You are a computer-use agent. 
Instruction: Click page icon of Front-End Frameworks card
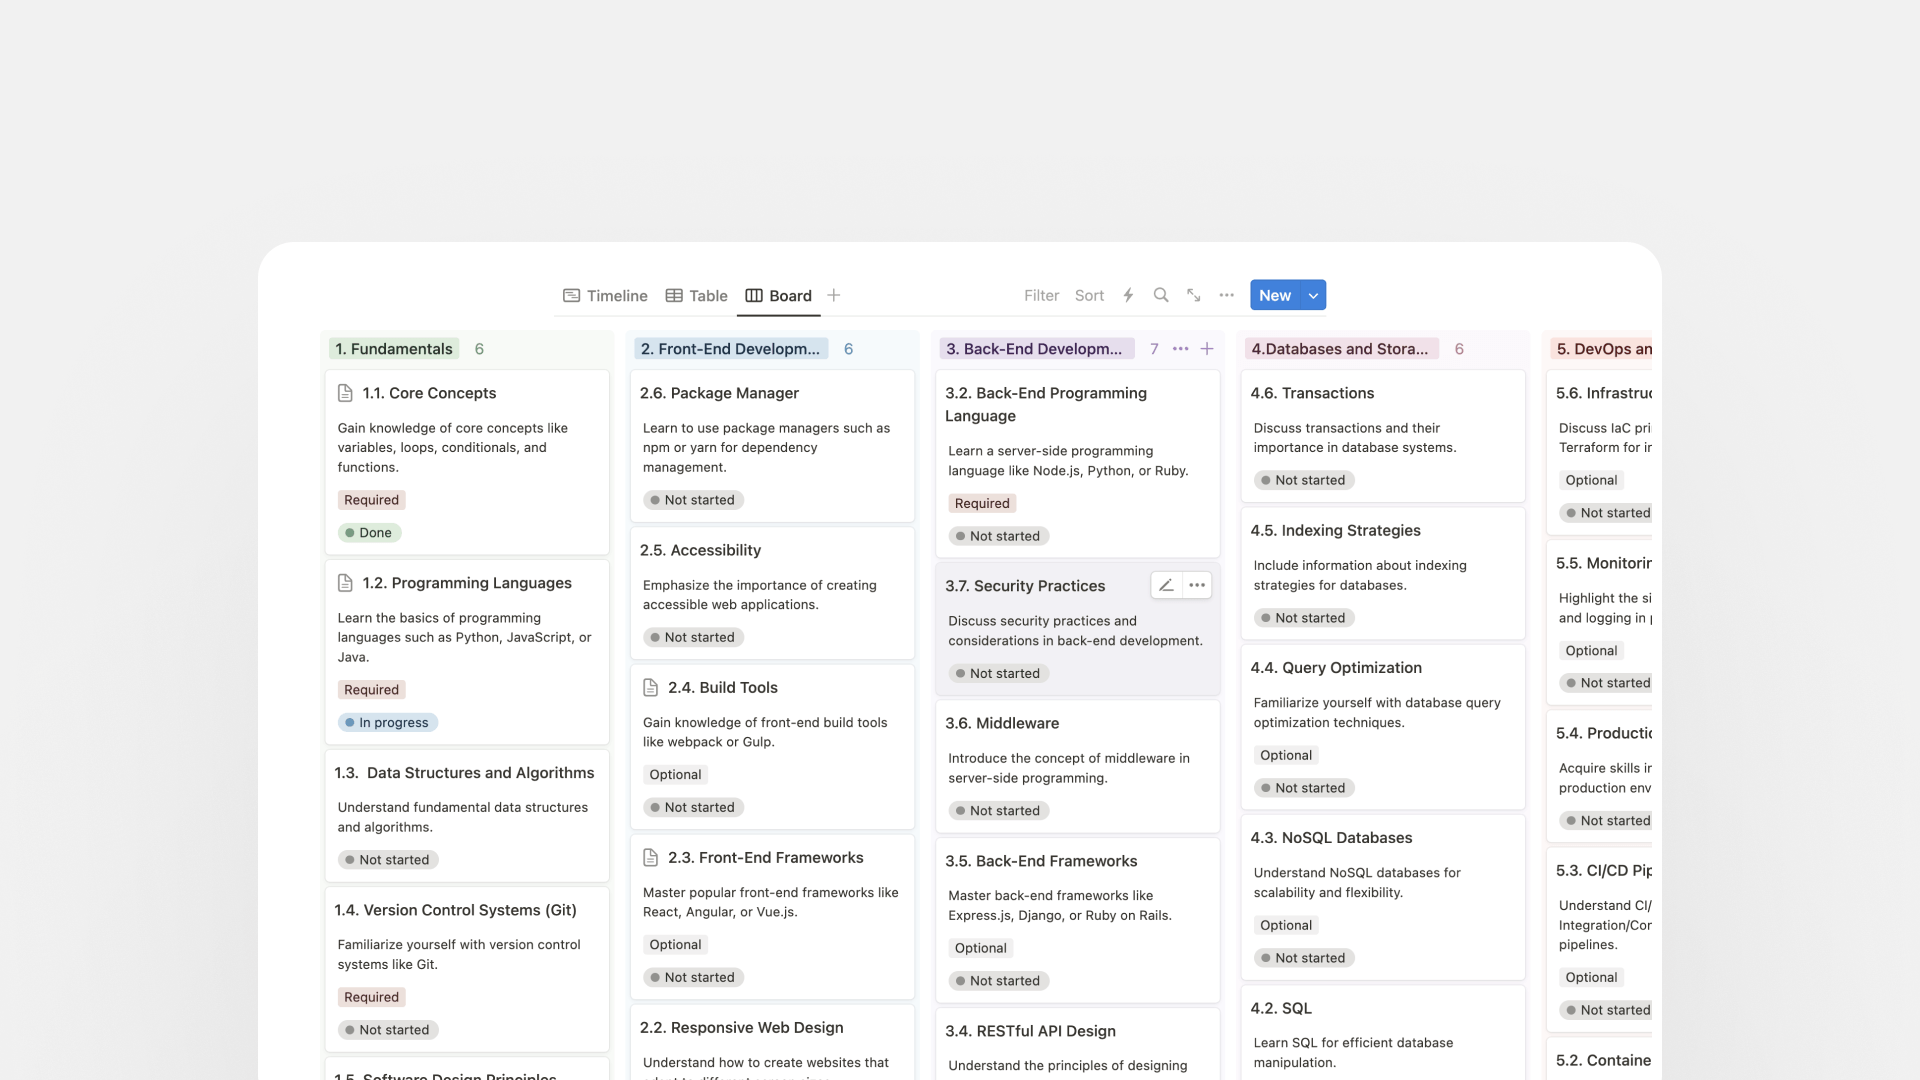(650, 858)
